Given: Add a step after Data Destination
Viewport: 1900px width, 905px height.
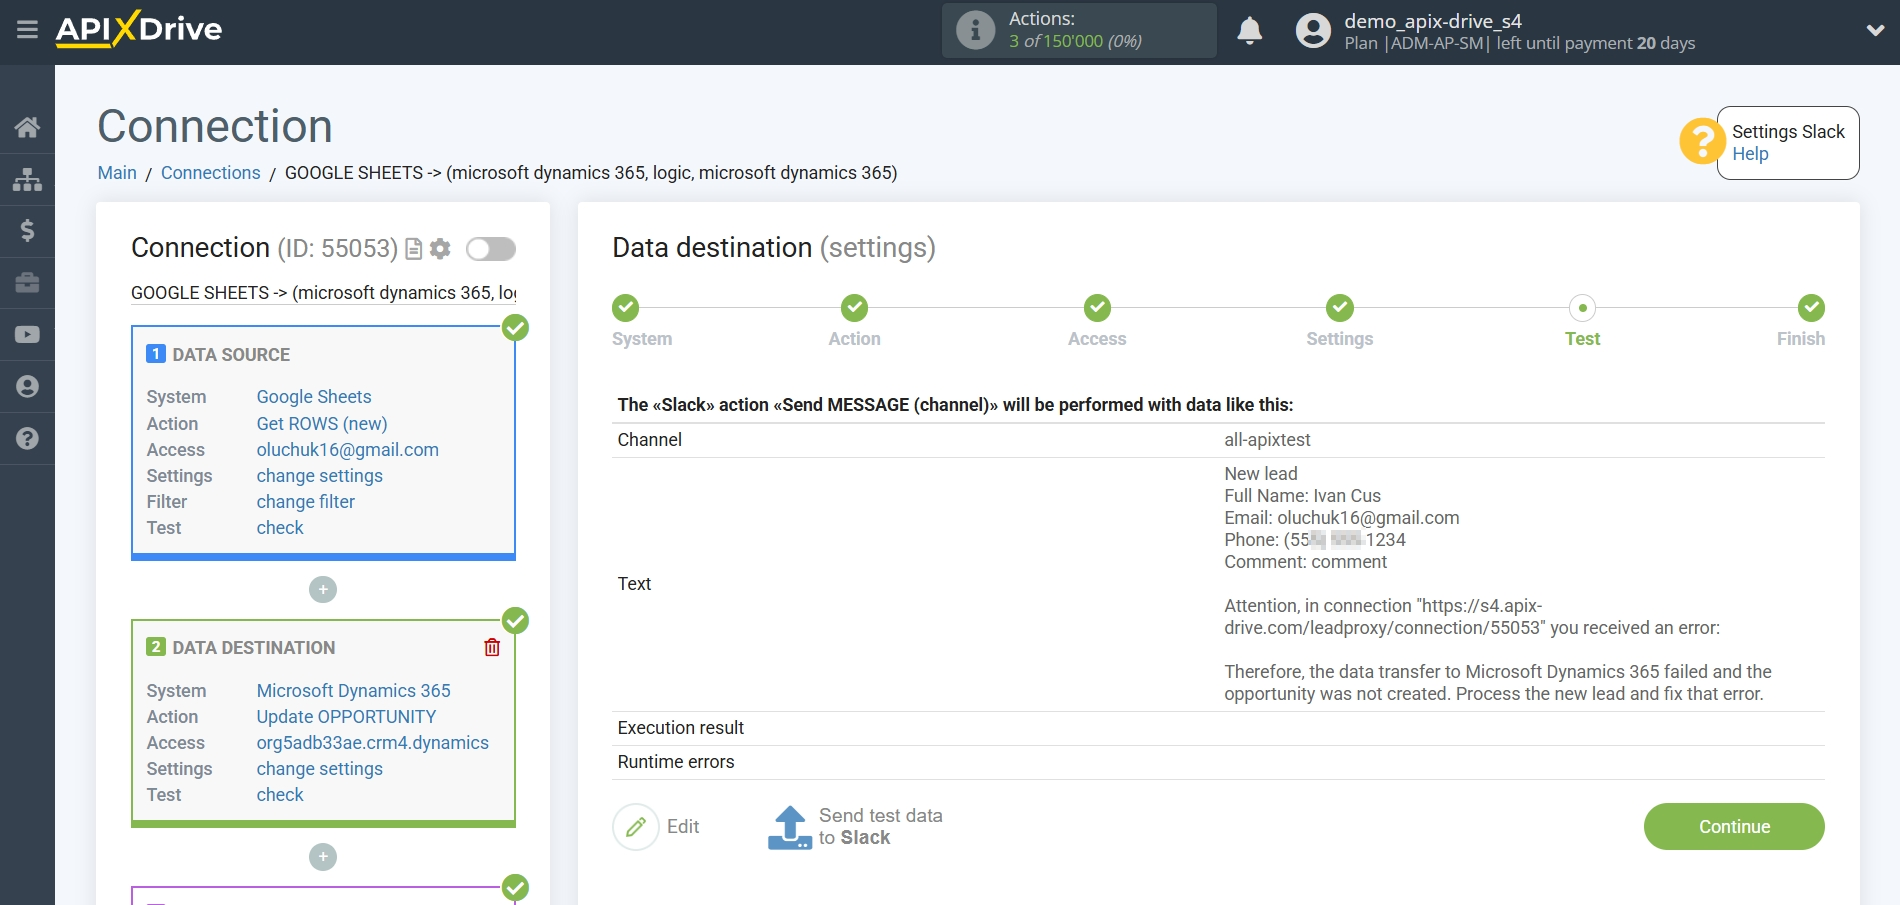Looking at the screenshot, I should pos(323,857).
